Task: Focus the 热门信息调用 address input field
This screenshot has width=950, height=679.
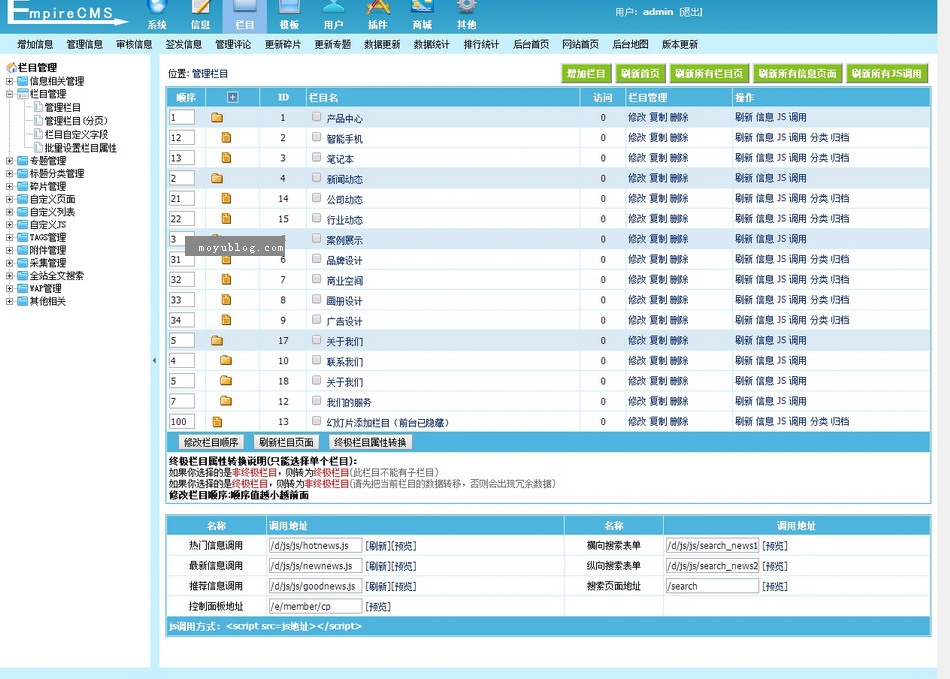Action: pyautogui.click(x=314, y=546)
